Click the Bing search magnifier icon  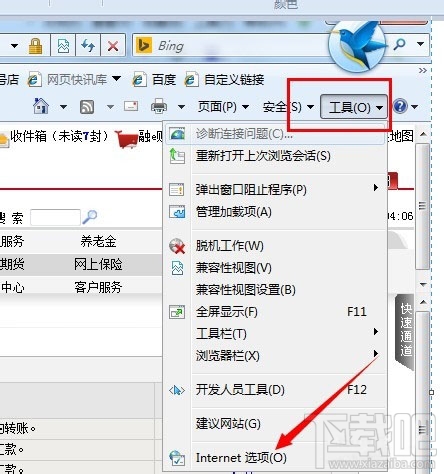400,44
